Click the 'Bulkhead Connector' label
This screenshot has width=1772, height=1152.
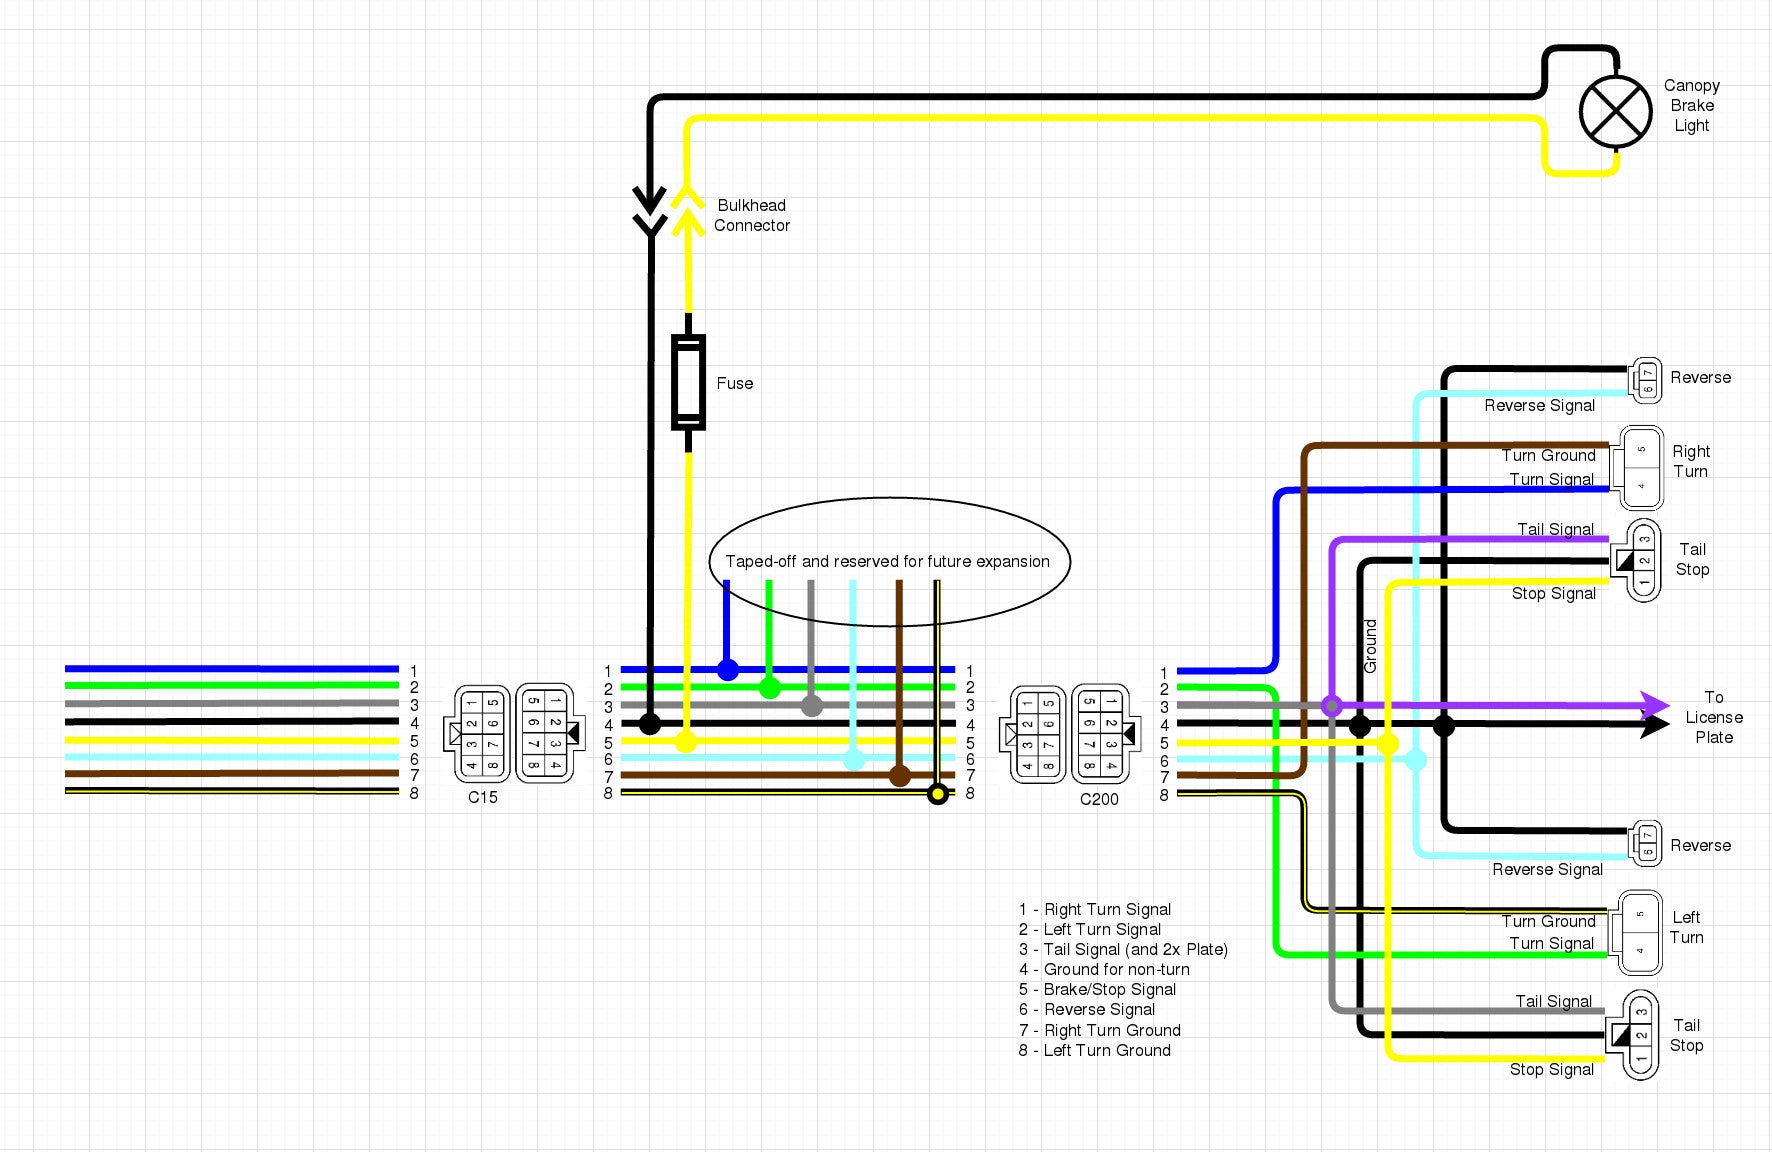[x=752, y=216]
